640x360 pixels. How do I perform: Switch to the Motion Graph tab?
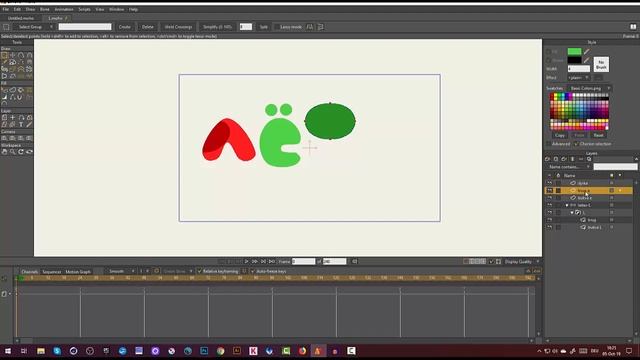pos(78,272)
